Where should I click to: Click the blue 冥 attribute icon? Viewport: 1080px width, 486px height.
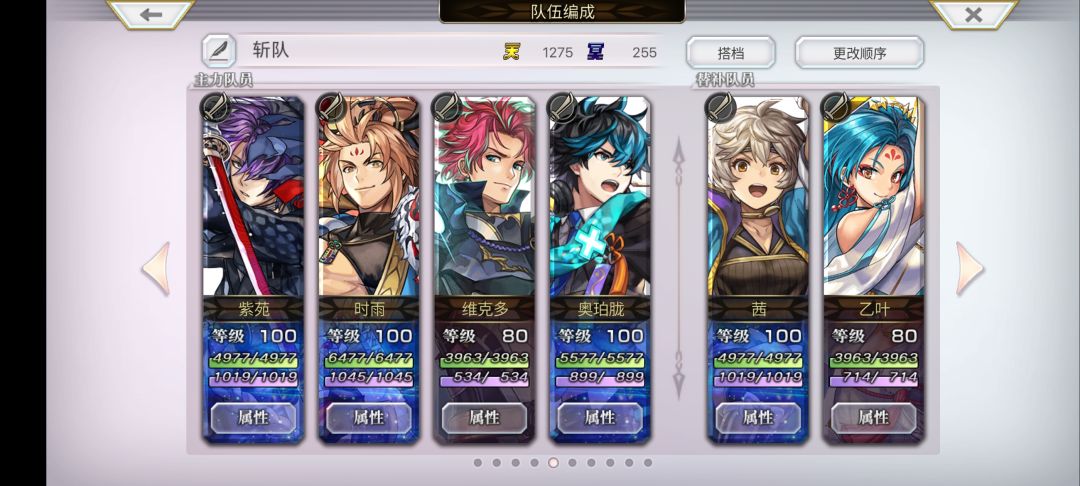(x=595, y=52)
